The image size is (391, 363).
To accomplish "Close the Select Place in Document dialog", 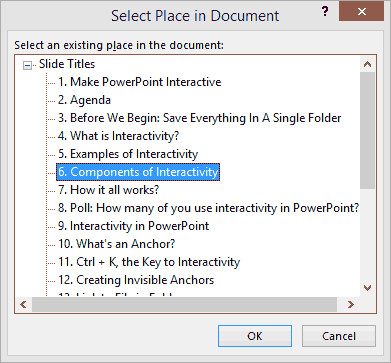I will point(362,11).
